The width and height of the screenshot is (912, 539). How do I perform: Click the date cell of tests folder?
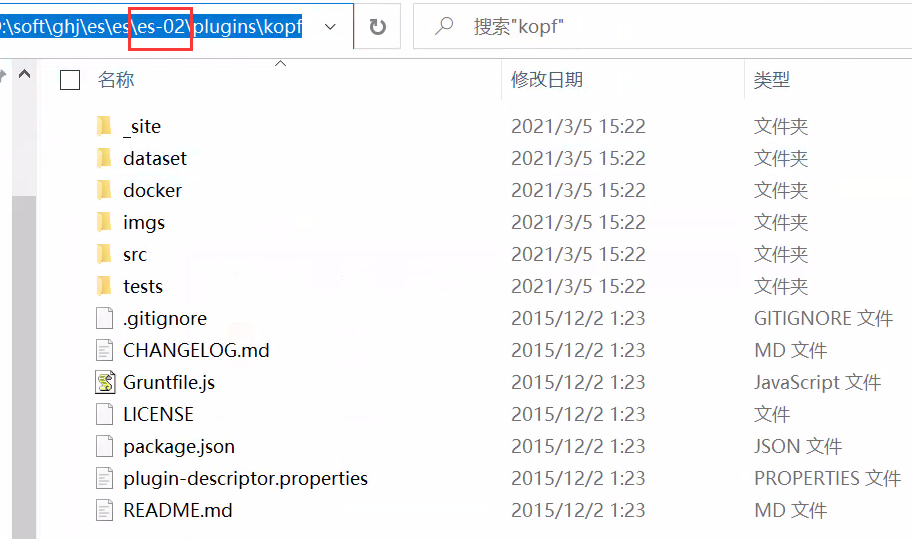pyautogui.click(x=578, y=286)
